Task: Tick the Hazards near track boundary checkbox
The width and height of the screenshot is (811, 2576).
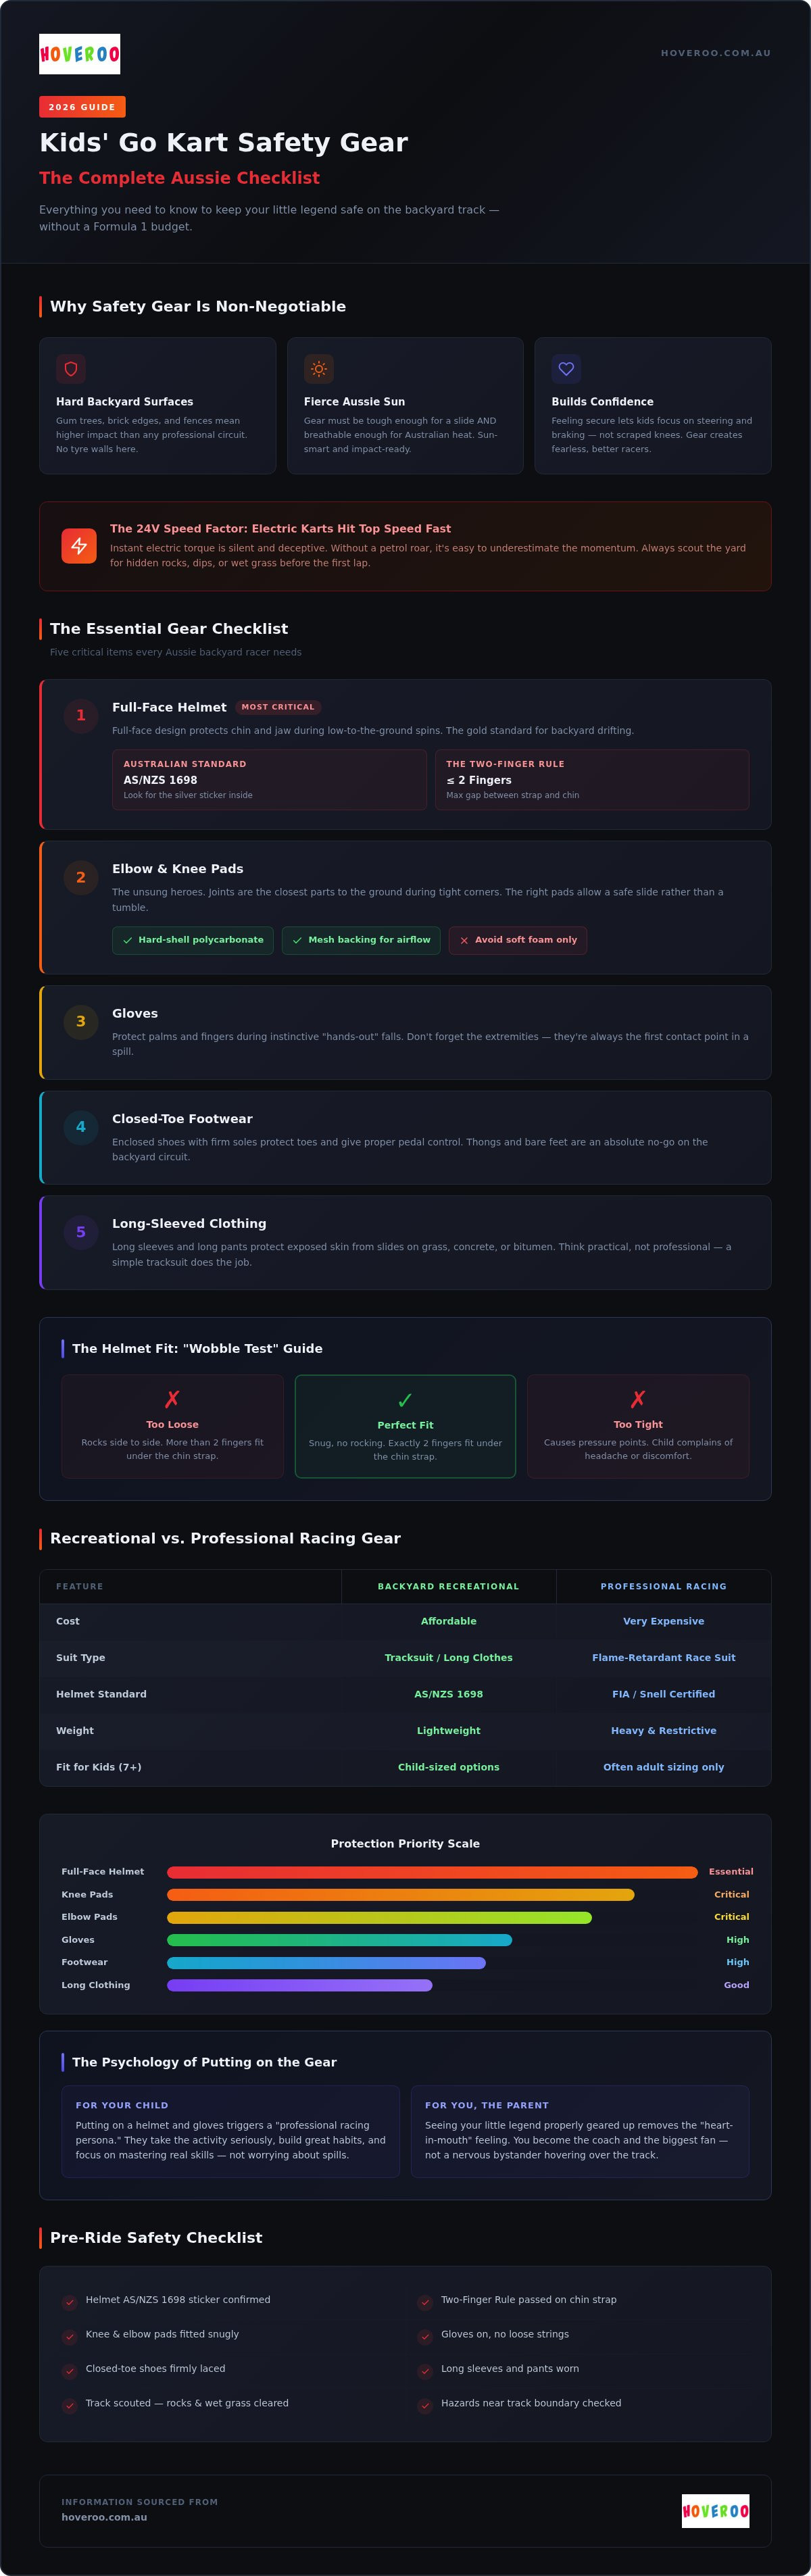Action: point(425,2406)
